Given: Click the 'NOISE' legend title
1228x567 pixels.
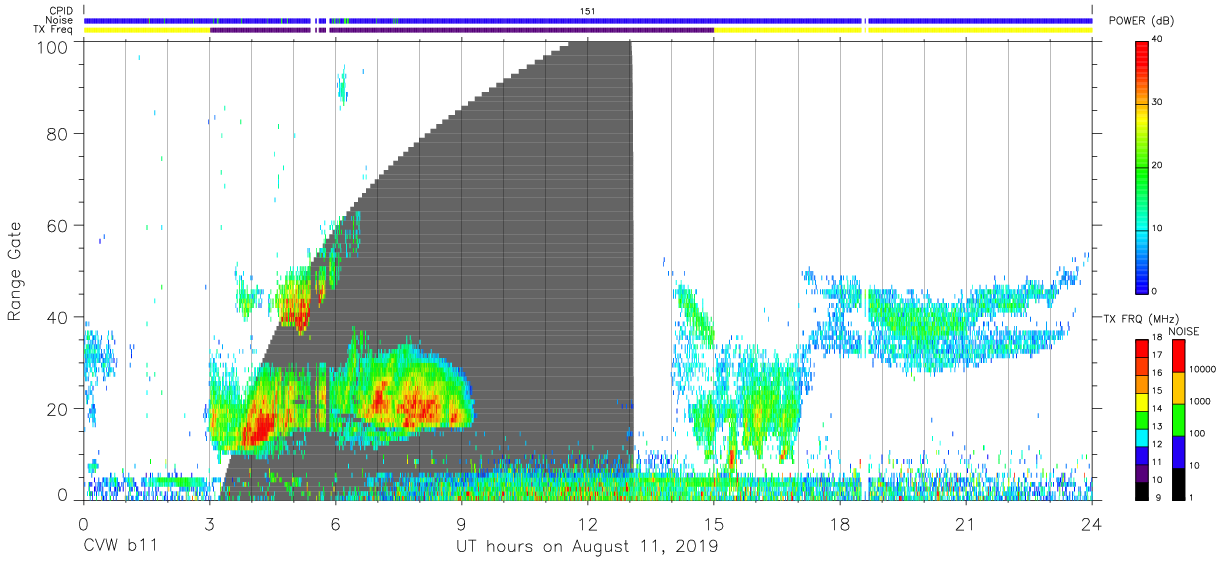Looking at the screenshot, I should (x=1184, y=331).
